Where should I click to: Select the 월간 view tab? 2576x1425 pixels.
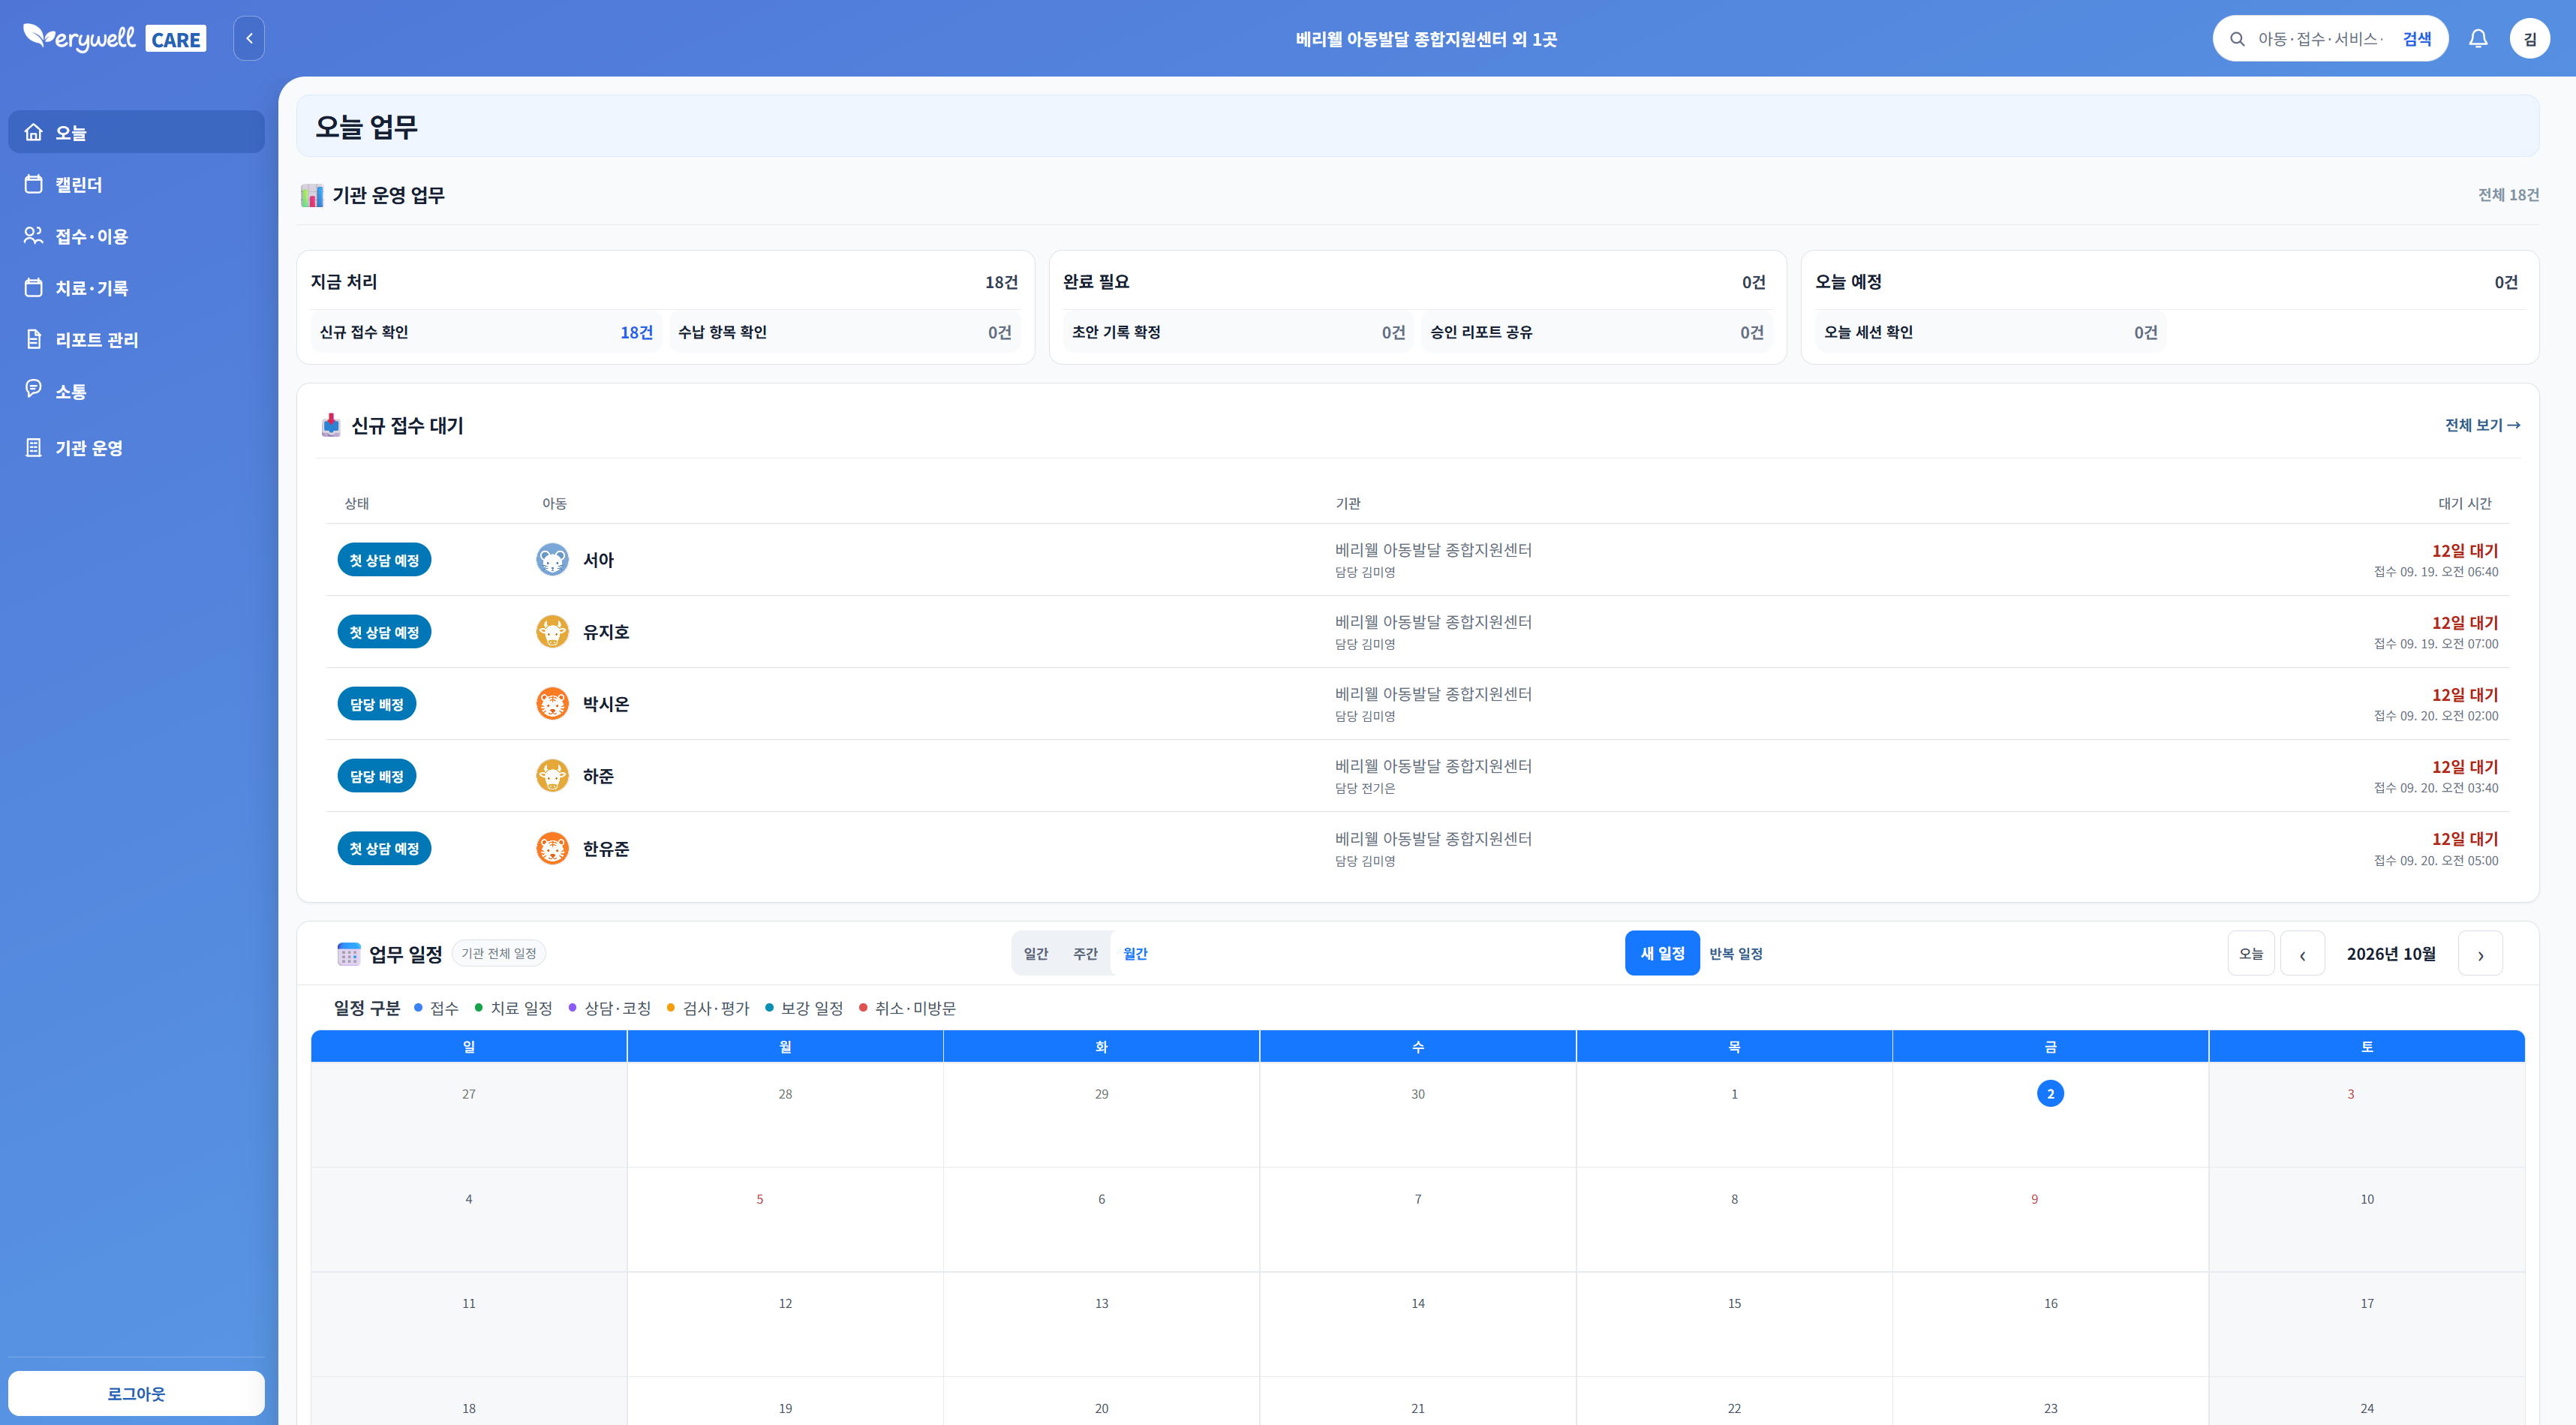tap(1135, 954)
